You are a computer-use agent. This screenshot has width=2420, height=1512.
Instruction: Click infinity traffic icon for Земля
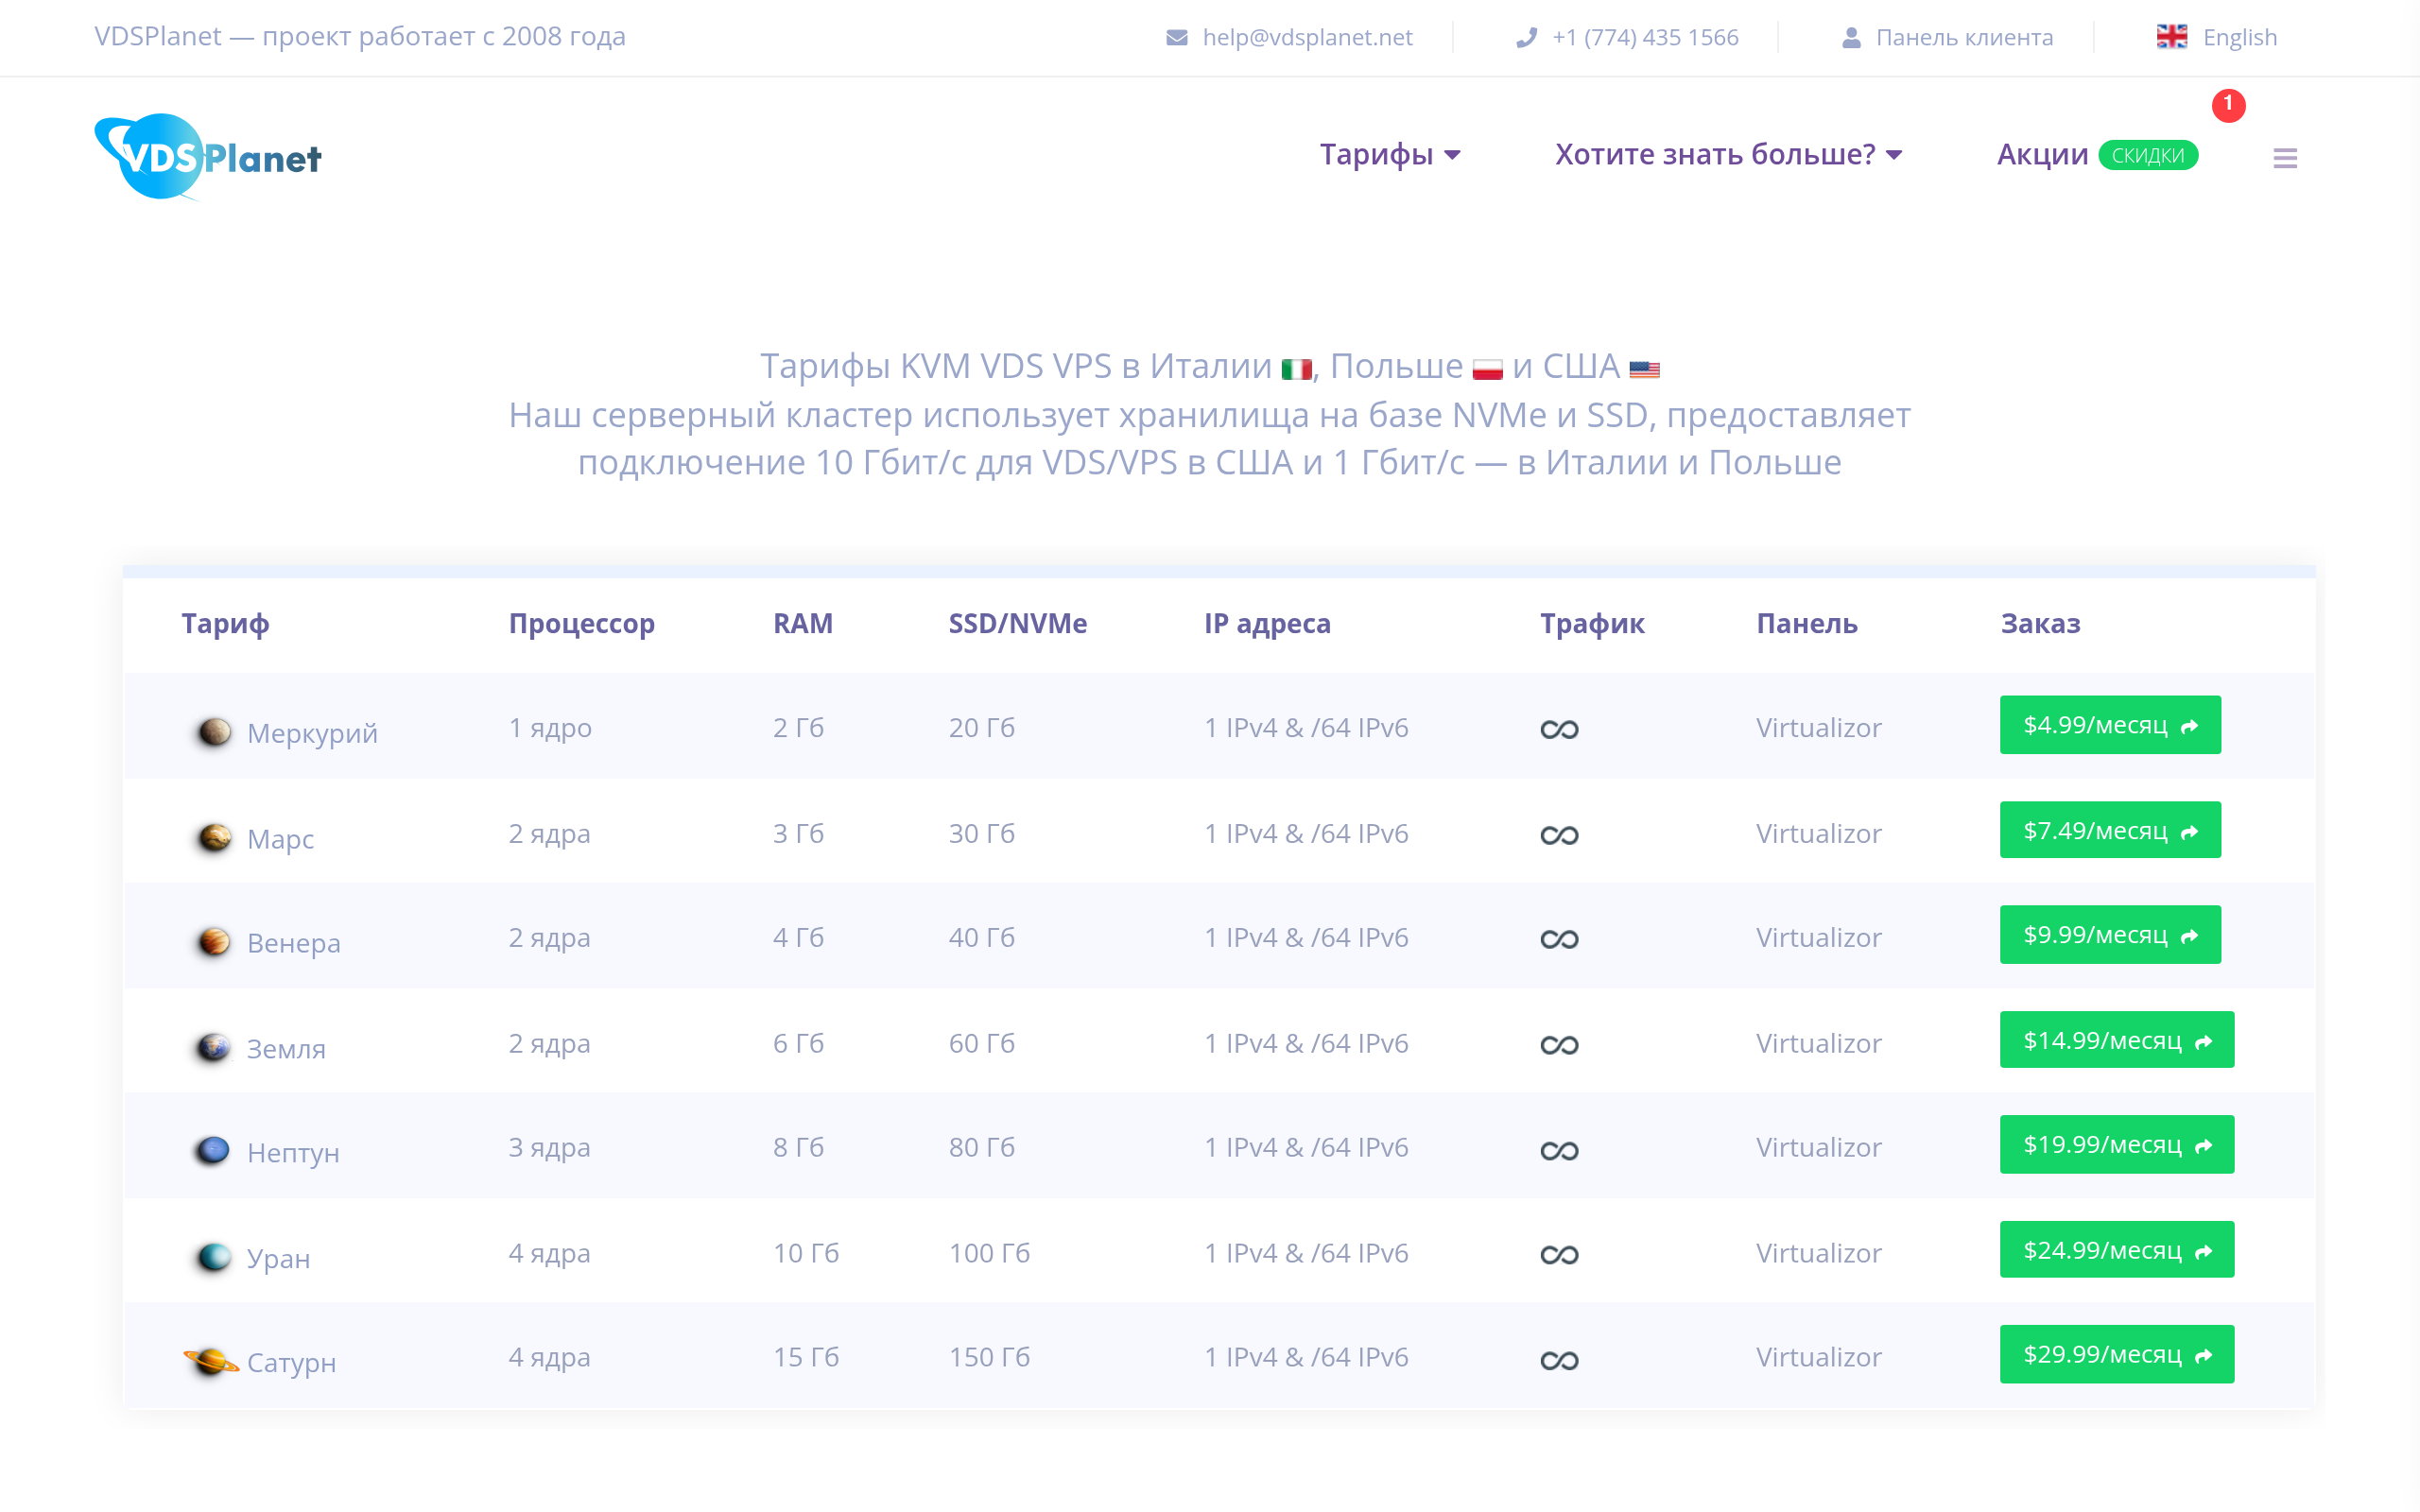point(1559,1045)
